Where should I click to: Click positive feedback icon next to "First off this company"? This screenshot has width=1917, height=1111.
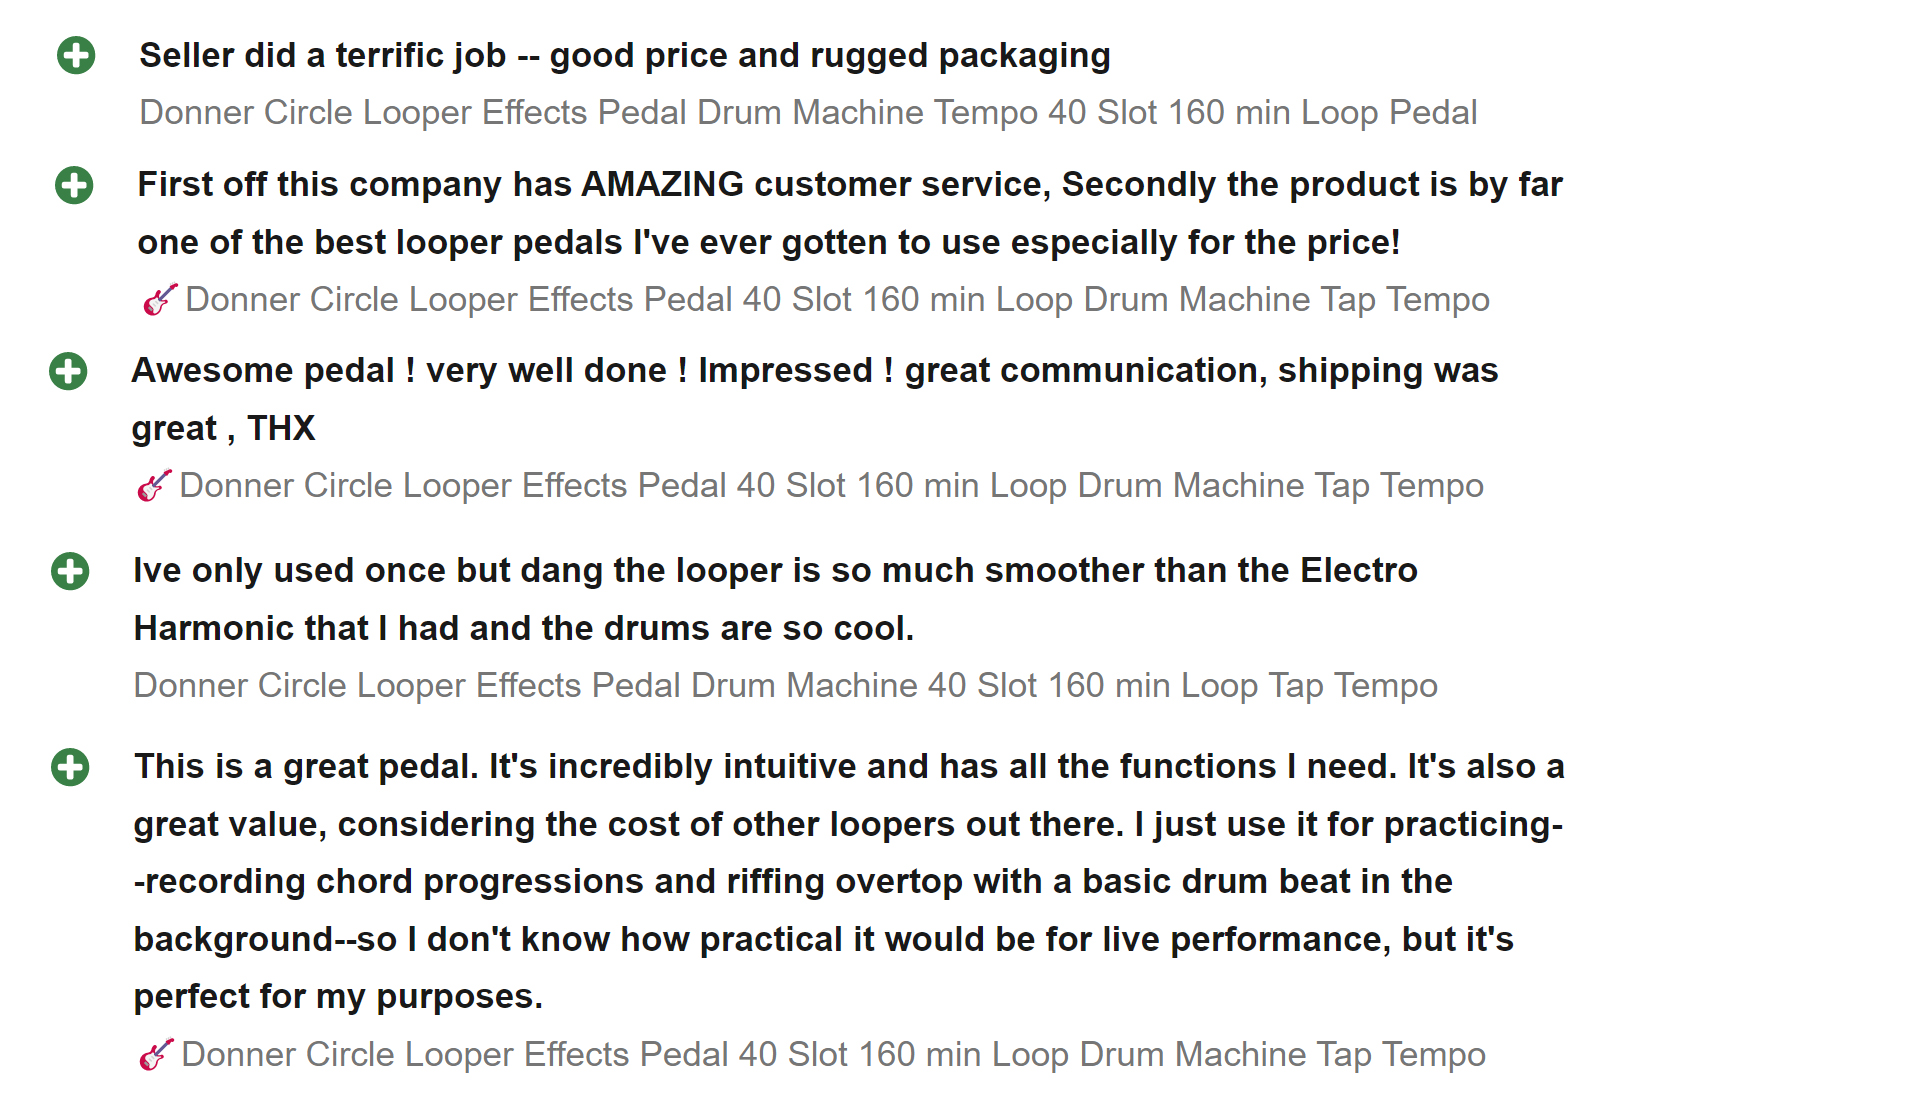(74, 185)
